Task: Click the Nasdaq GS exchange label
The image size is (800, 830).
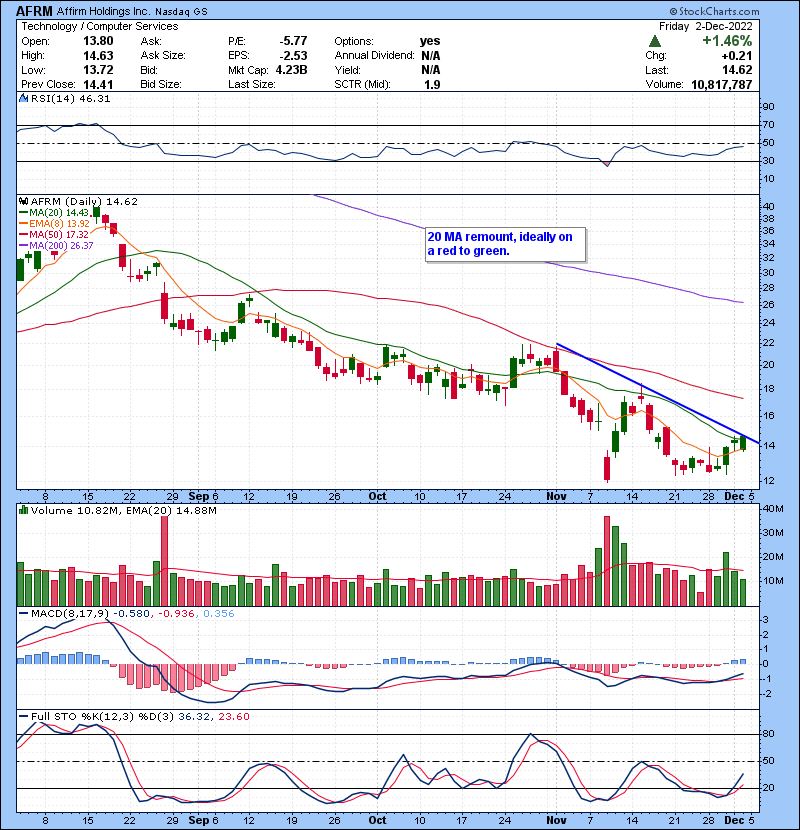Action: click(182, 12)
